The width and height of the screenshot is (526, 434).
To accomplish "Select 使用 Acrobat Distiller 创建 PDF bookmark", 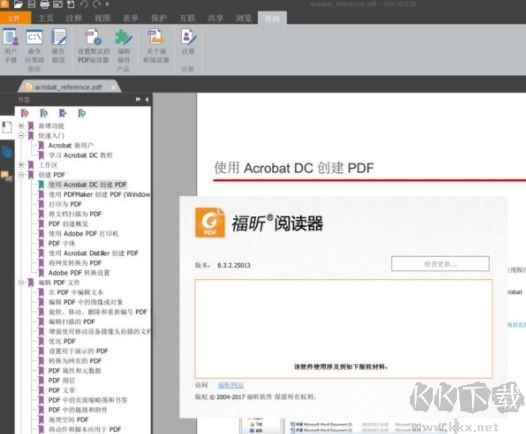I will tap(93, 253).
